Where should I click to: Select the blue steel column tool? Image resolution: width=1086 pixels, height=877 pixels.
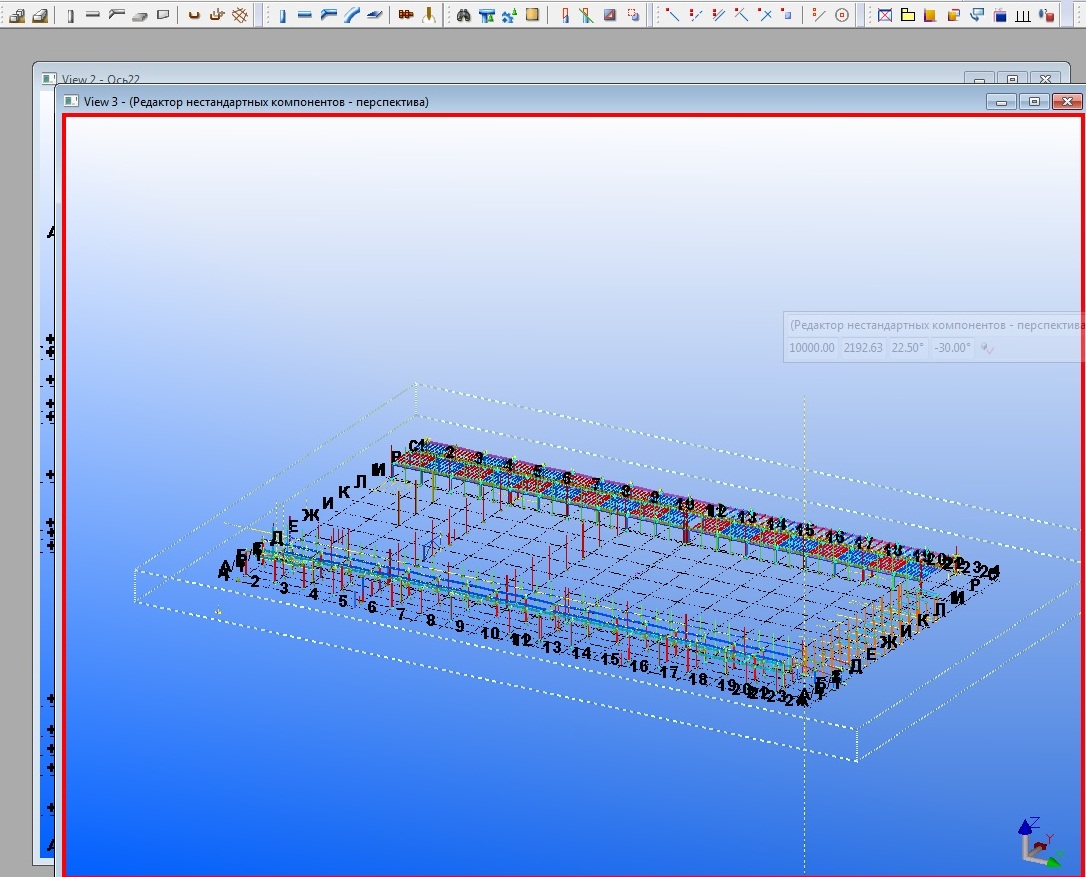281,15
